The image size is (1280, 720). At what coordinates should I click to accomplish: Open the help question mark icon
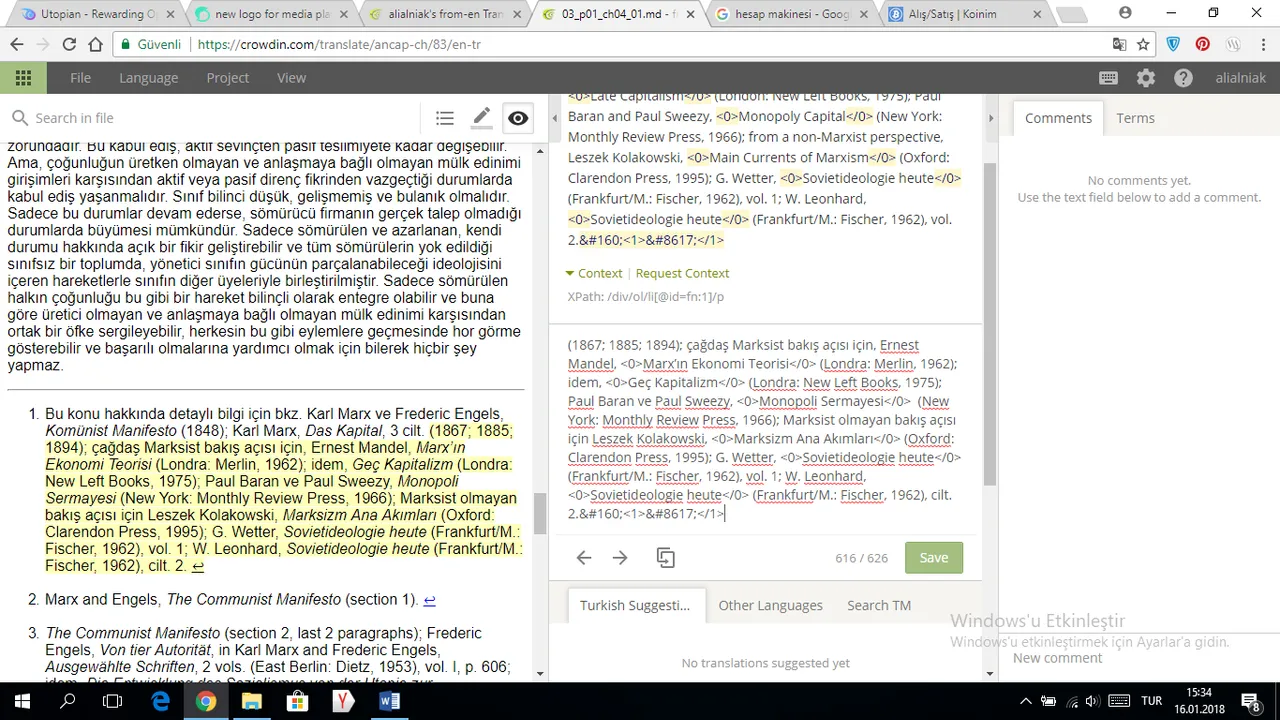pyautogui.click(x=1183, y=78)
